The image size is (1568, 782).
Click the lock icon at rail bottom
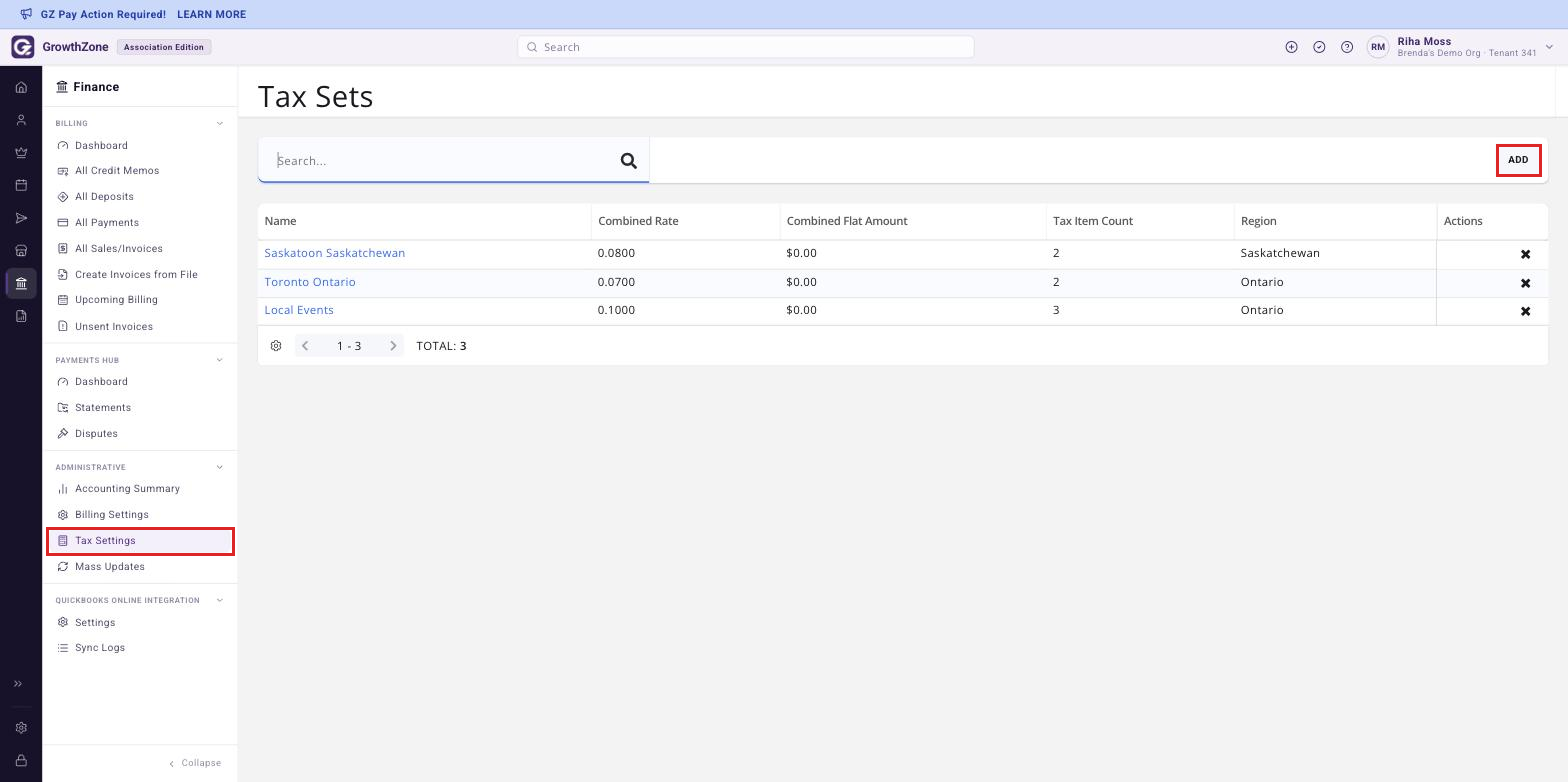point(21,761)
